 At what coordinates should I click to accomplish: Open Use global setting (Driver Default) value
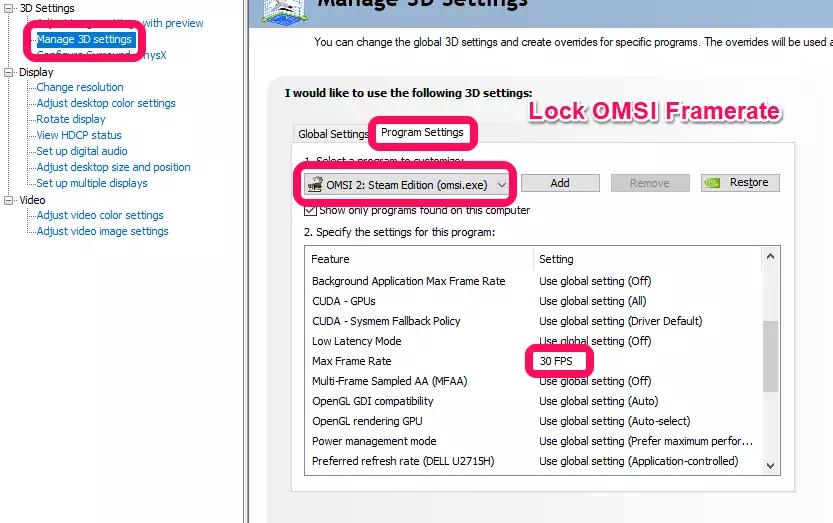(620, 321)
